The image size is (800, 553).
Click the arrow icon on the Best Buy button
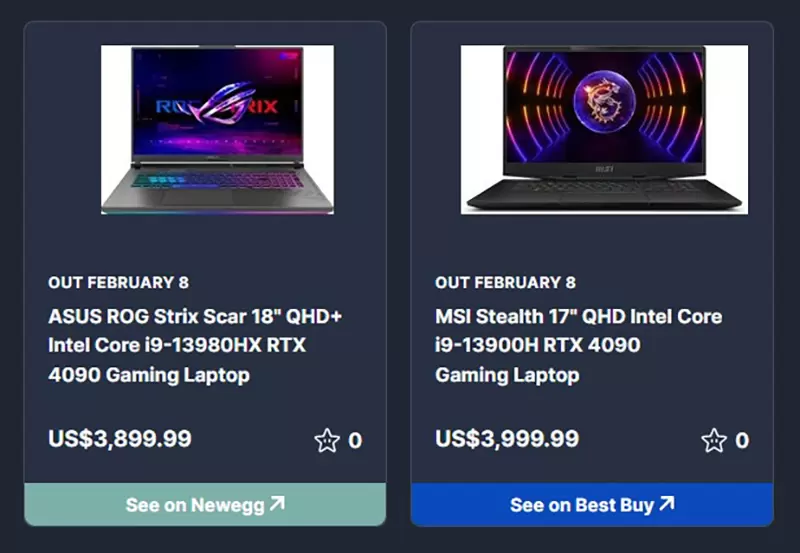tap(666, 504)
